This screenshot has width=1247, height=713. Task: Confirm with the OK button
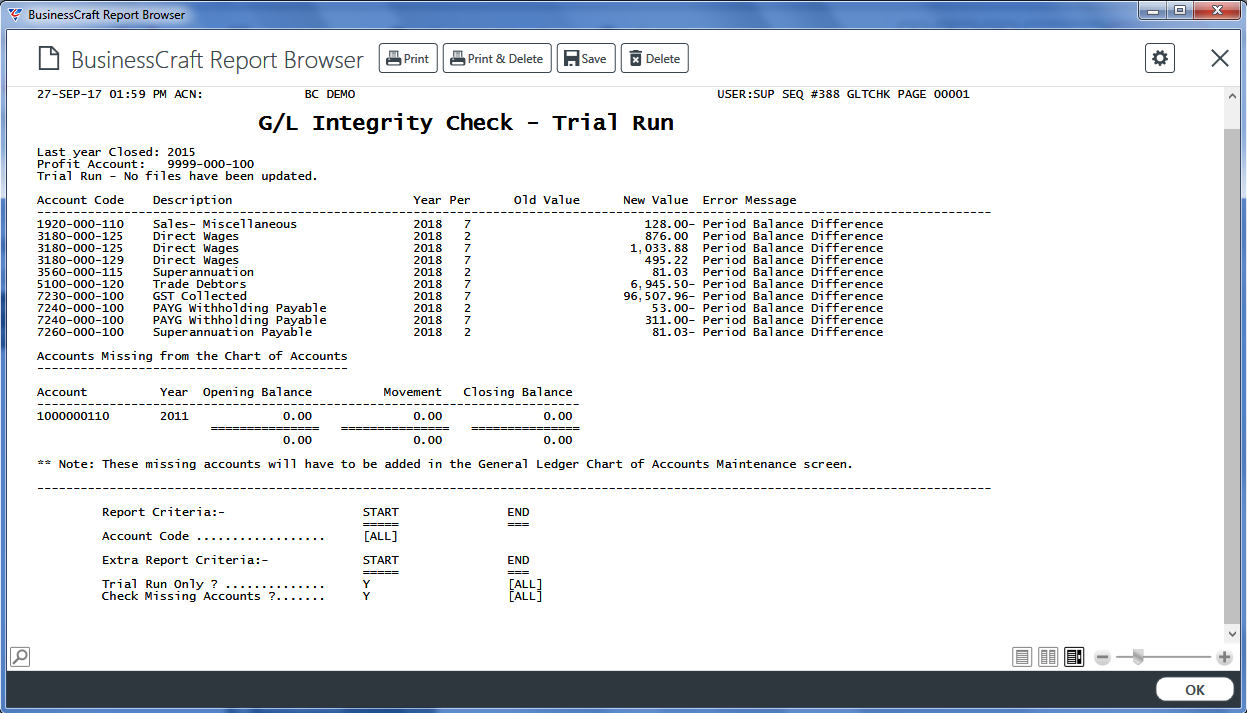tap(1195, 690)
